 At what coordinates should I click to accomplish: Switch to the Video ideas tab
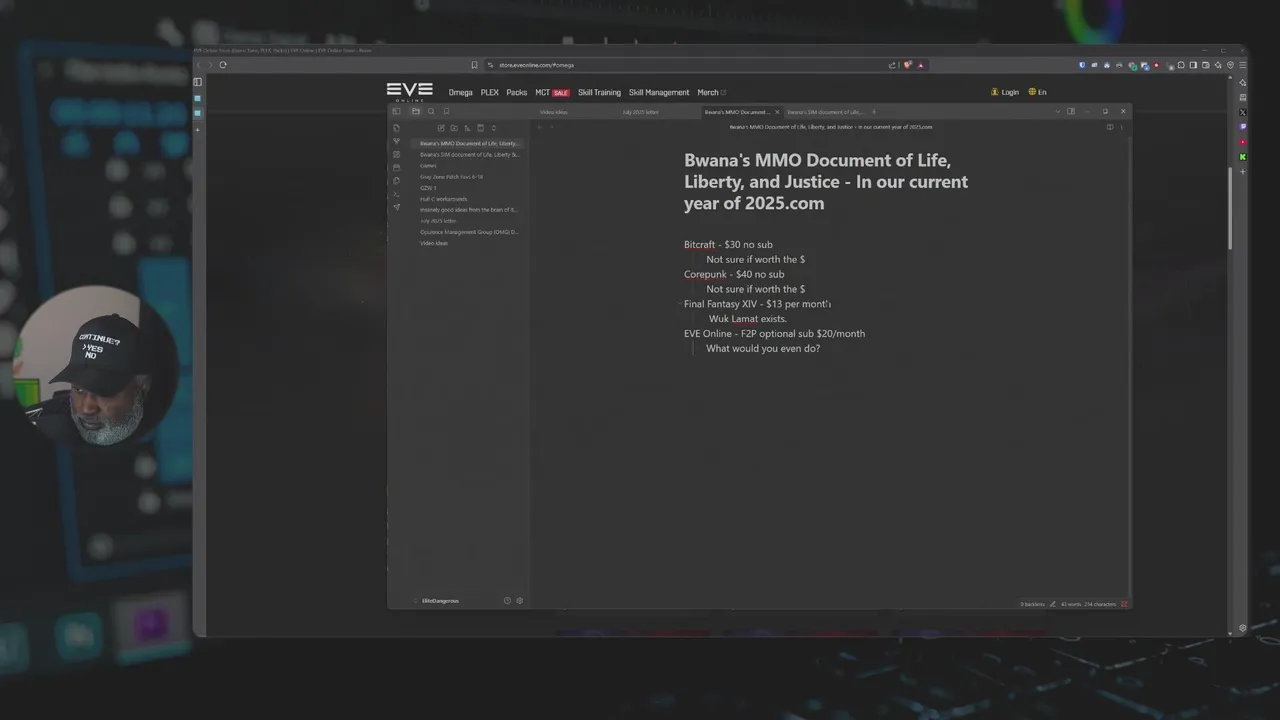[x=553, y=112]
